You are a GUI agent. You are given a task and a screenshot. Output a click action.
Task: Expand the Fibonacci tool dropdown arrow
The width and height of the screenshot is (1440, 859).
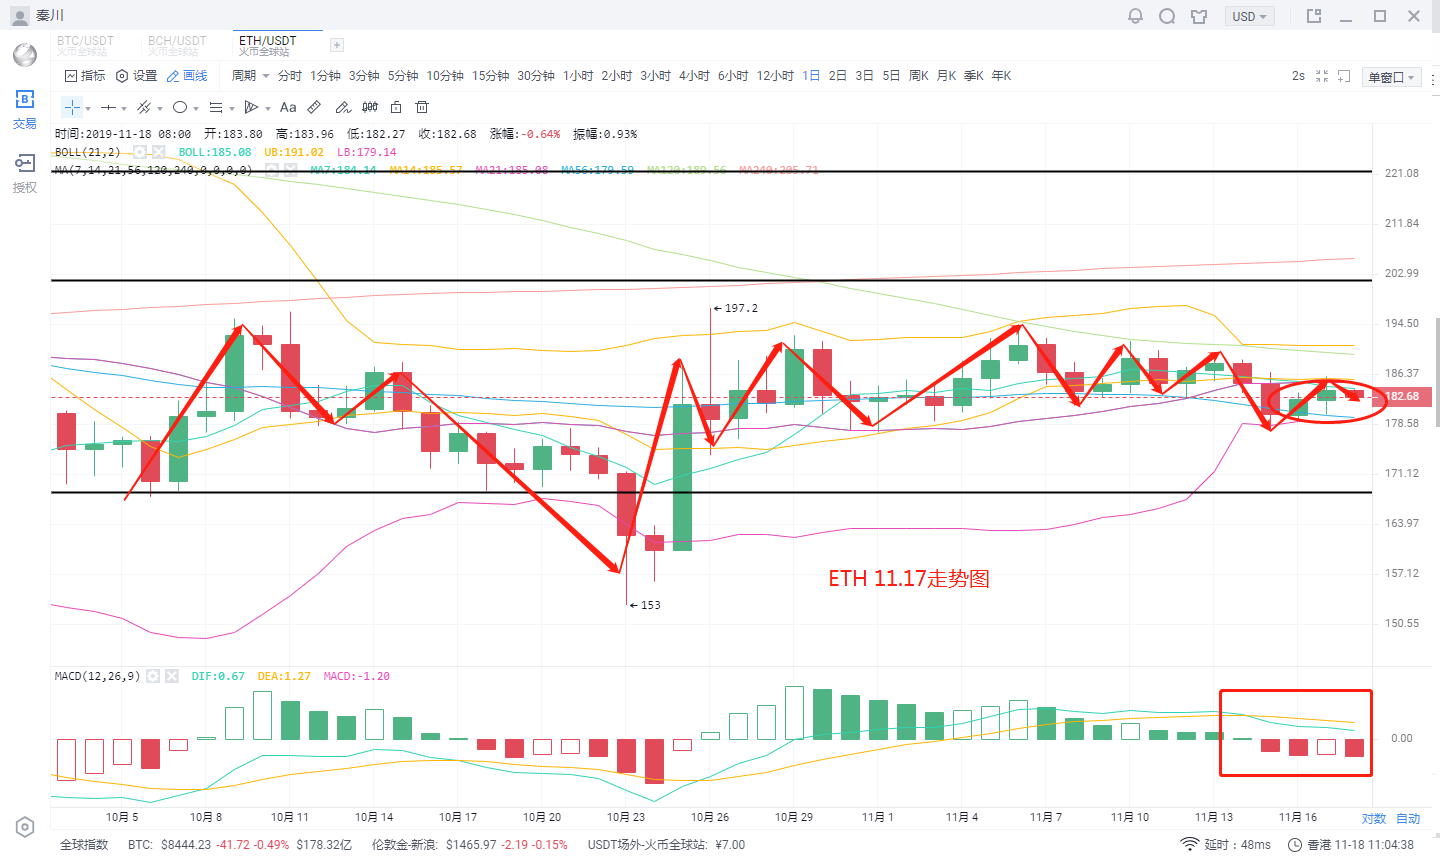pyautogui.click(x=232, y=108)
